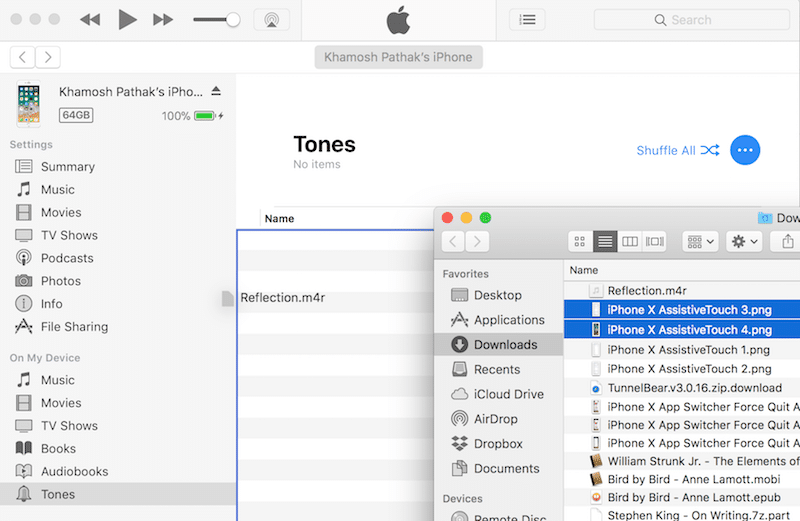Click the play button in iTunes

coord(127,19)
